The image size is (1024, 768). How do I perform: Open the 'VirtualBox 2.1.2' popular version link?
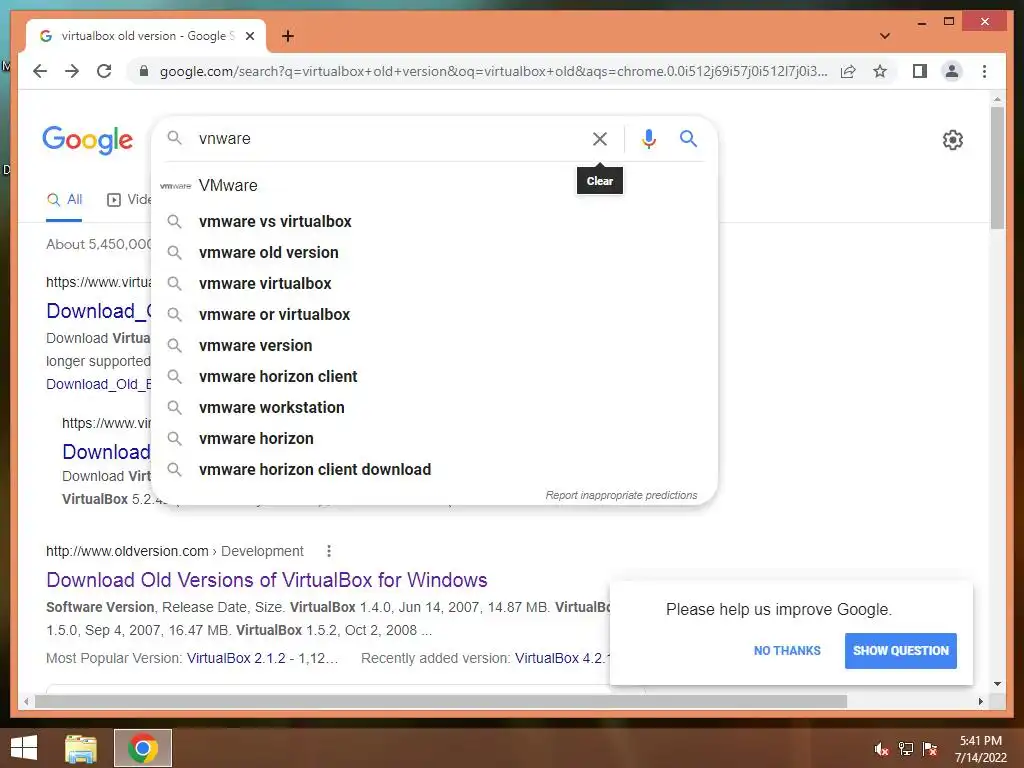(x=263, y=658)
